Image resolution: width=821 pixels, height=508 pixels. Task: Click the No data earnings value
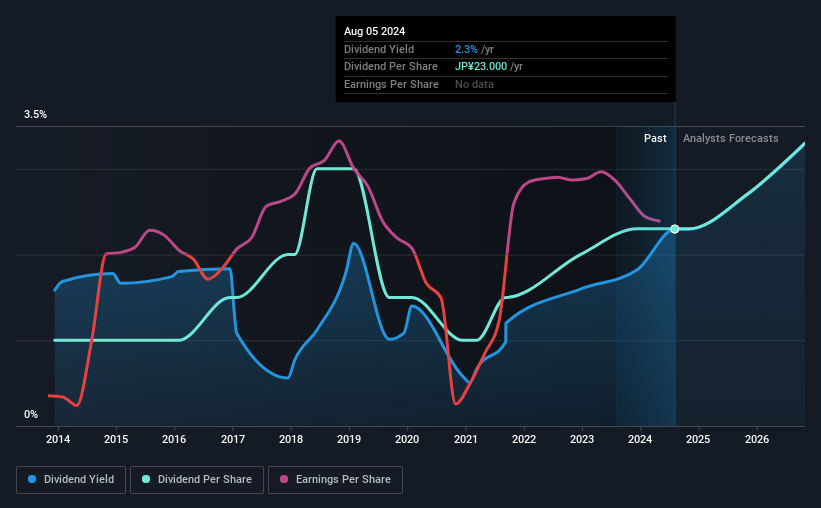pyautogui.click(x=474, y=84)
